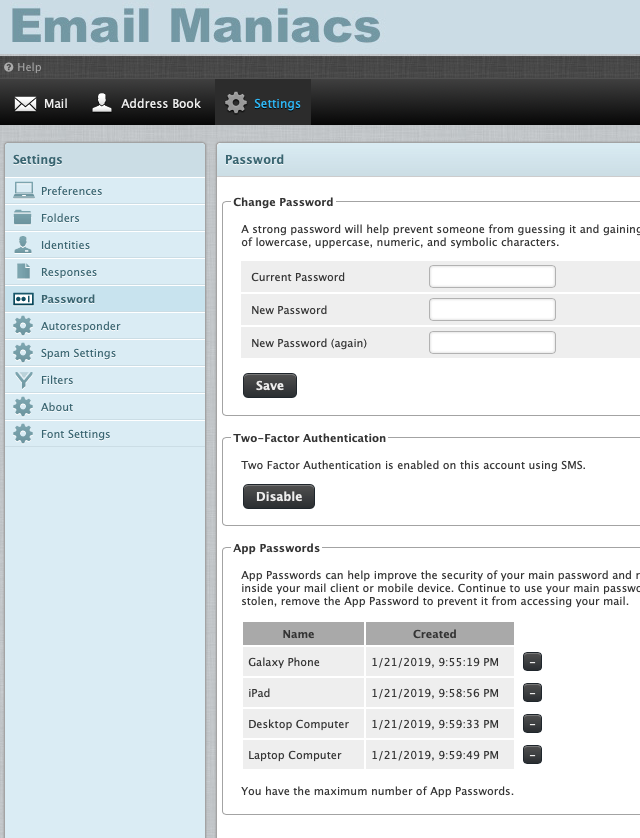Click the Folders folder icon
The height and width of the screenshot is (838, 640).
click(22, 217)
